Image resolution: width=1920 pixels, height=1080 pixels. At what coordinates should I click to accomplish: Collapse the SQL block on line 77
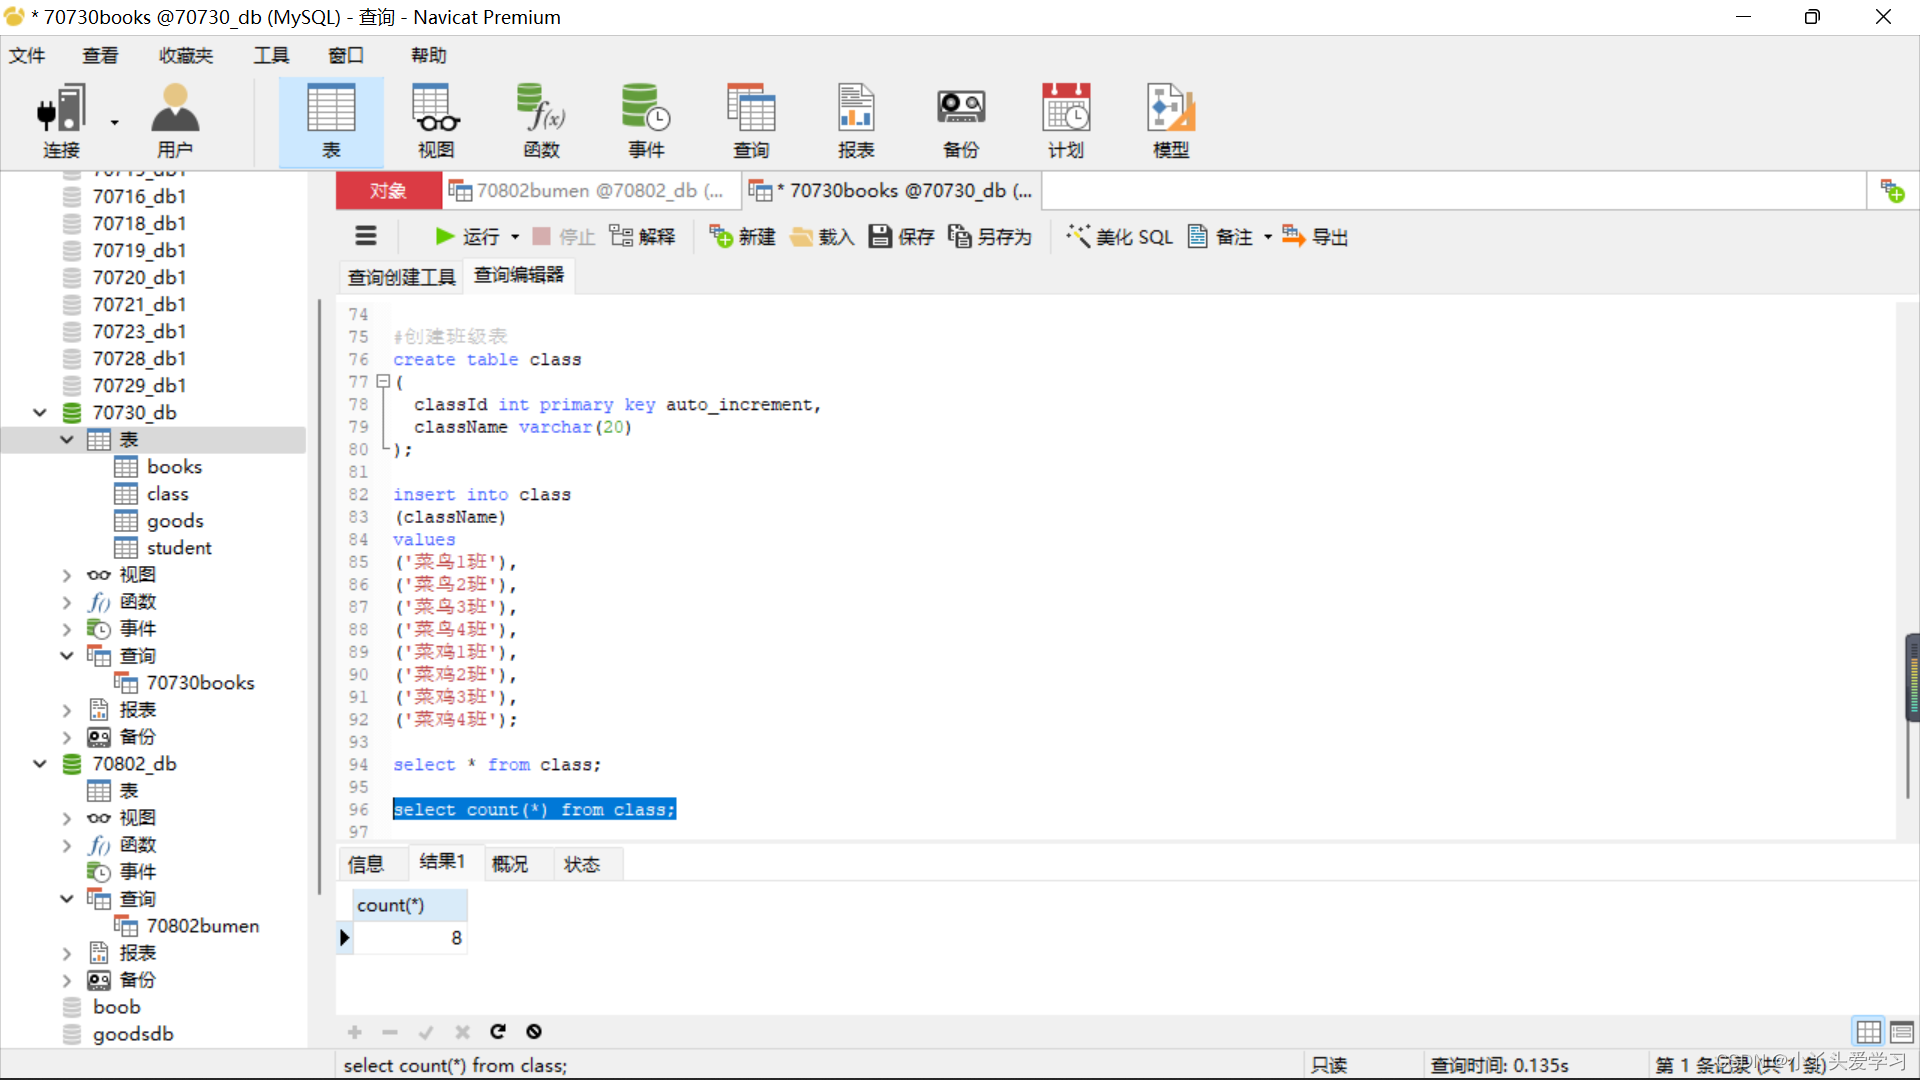tap(382, 381)
